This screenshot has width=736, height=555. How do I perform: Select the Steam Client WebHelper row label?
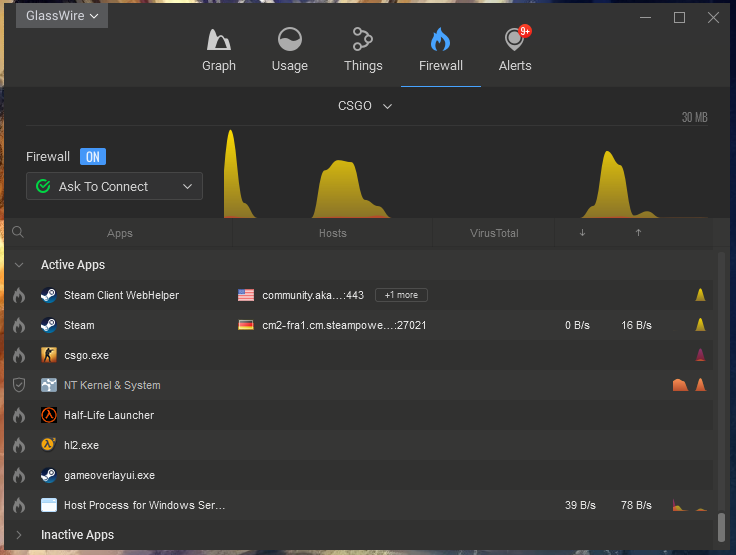coord(122,295)
